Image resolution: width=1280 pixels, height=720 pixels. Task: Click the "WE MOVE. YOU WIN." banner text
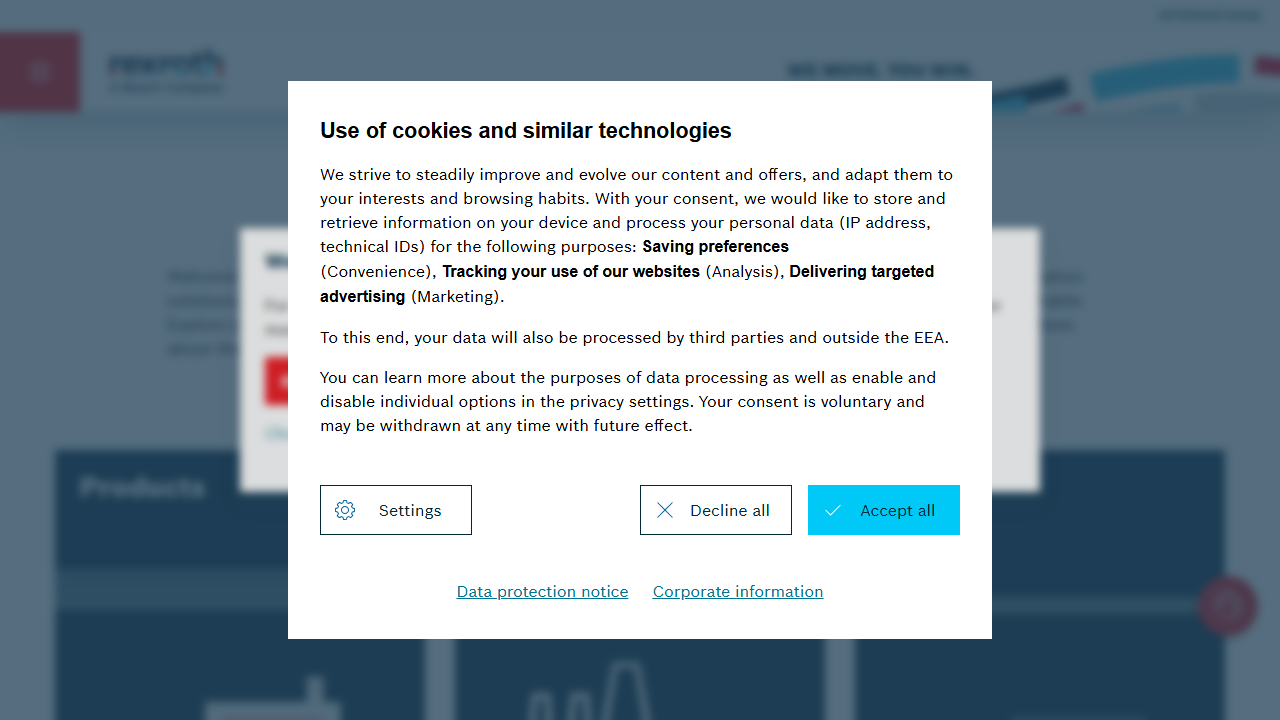[x=879, y=70]
